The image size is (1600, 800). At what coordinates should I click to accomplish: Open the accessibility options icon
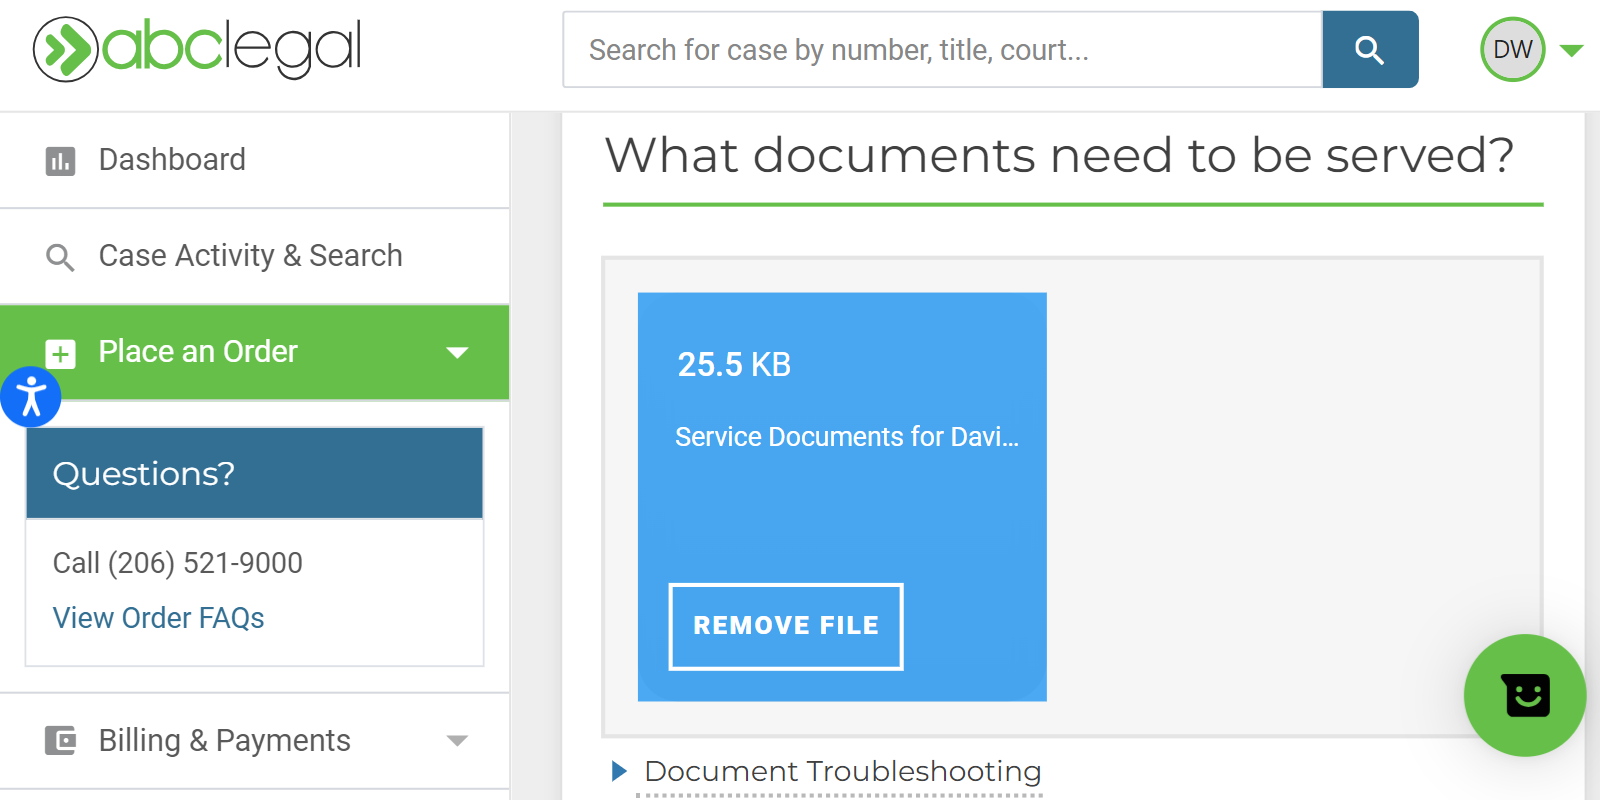click(x=31, y=397)
